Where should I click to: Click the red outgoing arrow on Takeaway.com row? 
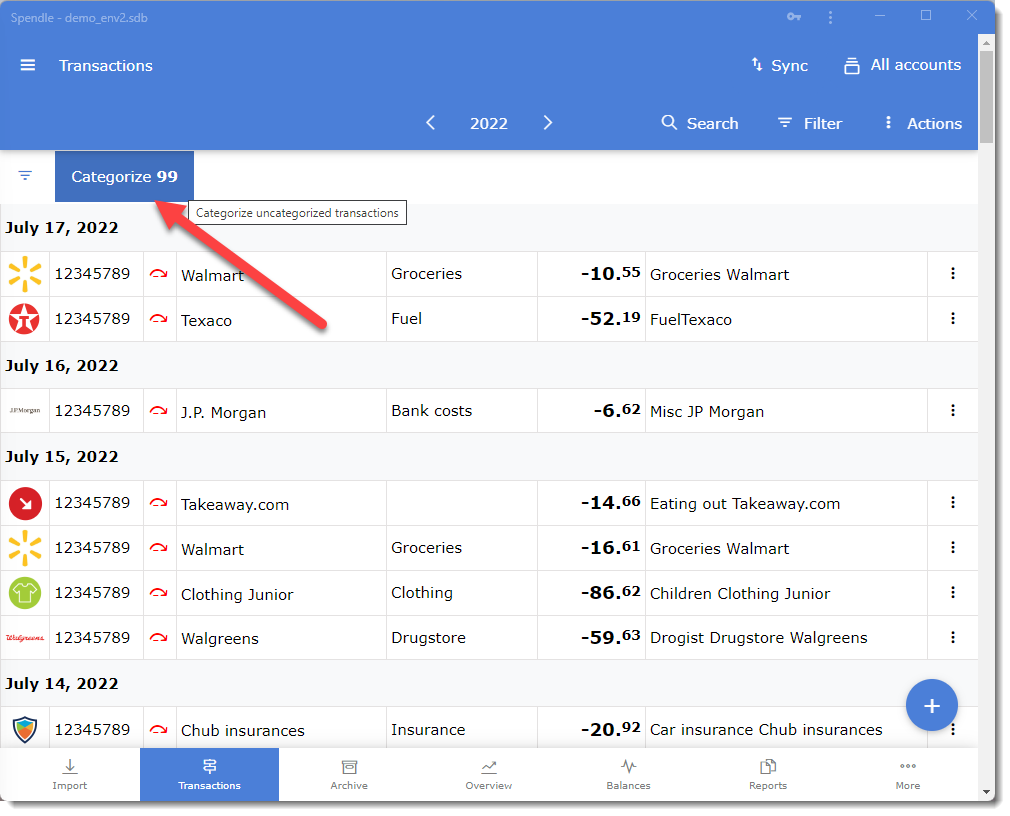[x=159, y=503]
